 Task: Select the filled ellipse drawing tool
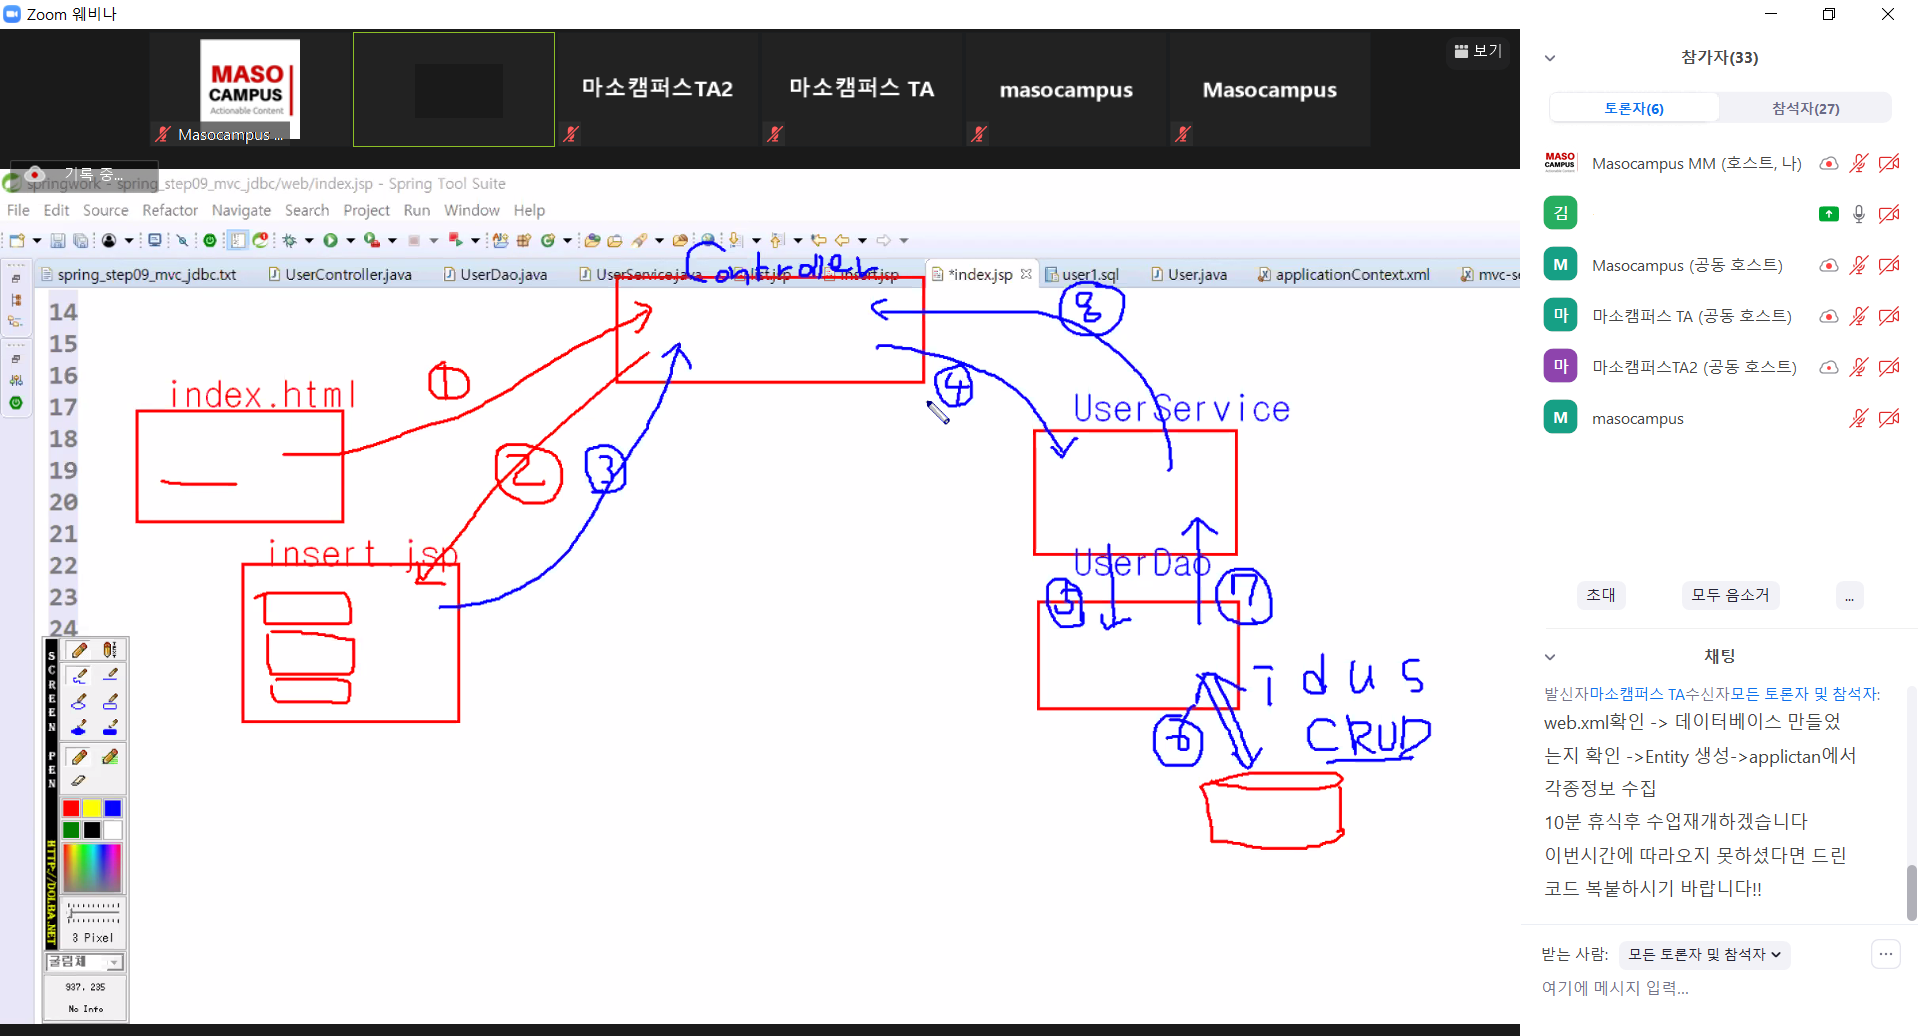coord(79,727)
